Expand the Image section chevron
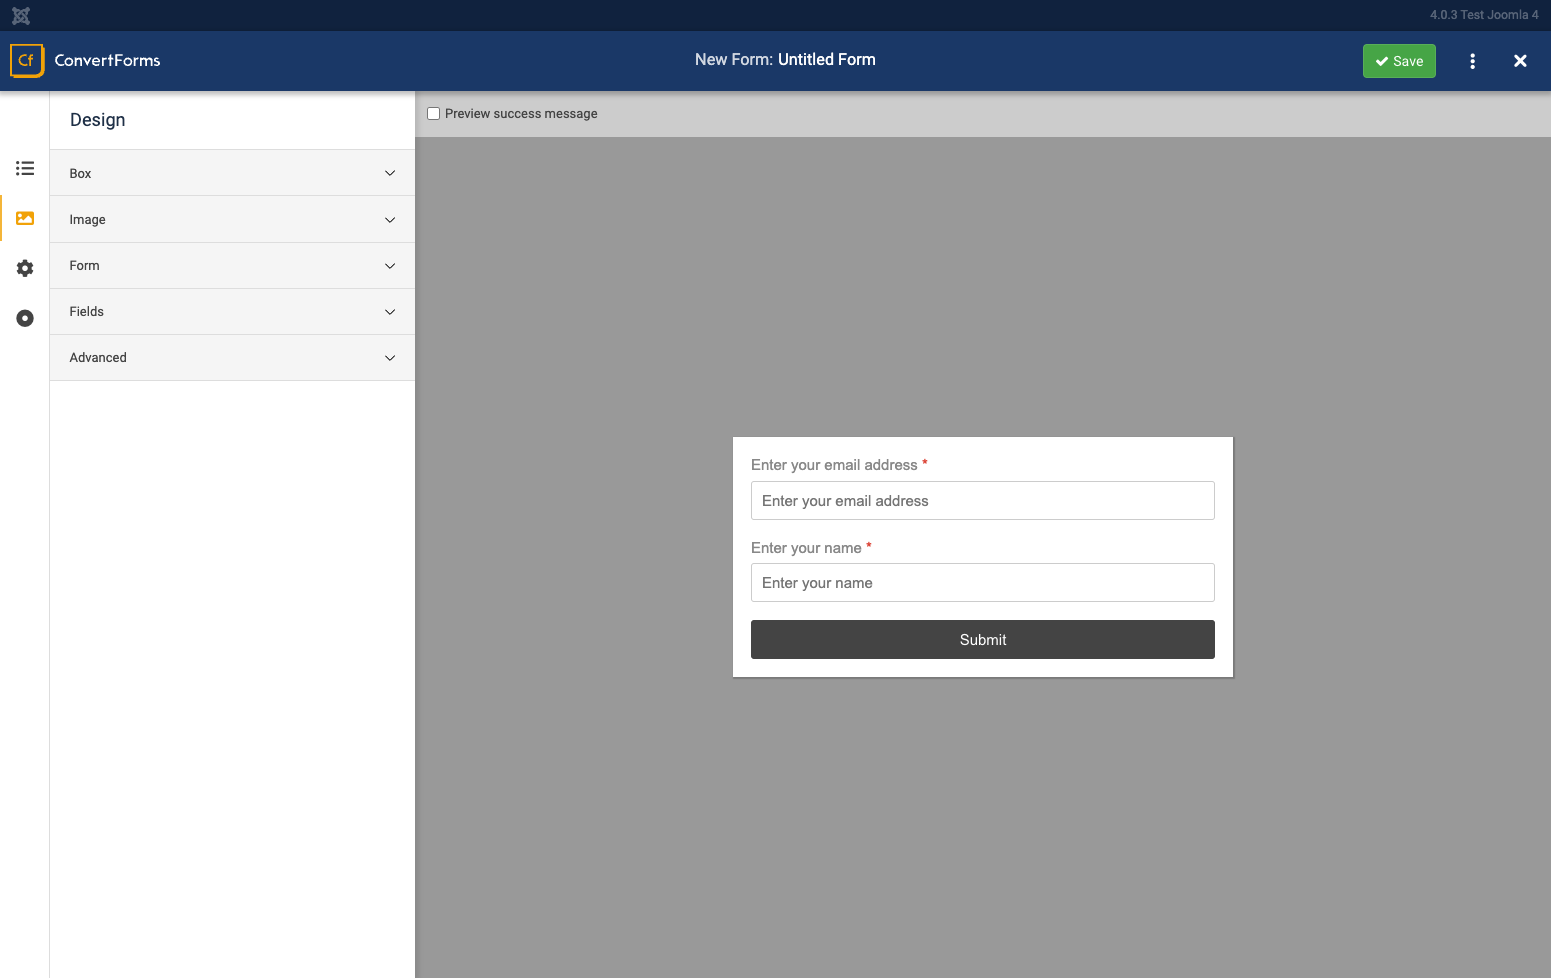Screen dimensions: 1551x978 pyautogui.click(x=390, y=220)
